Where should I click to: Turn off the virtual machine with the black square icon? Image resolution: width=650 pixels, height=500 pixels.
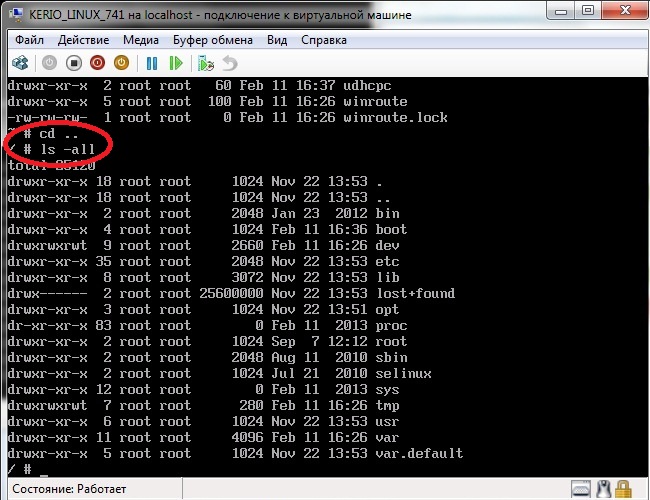(x=73, y=62)
